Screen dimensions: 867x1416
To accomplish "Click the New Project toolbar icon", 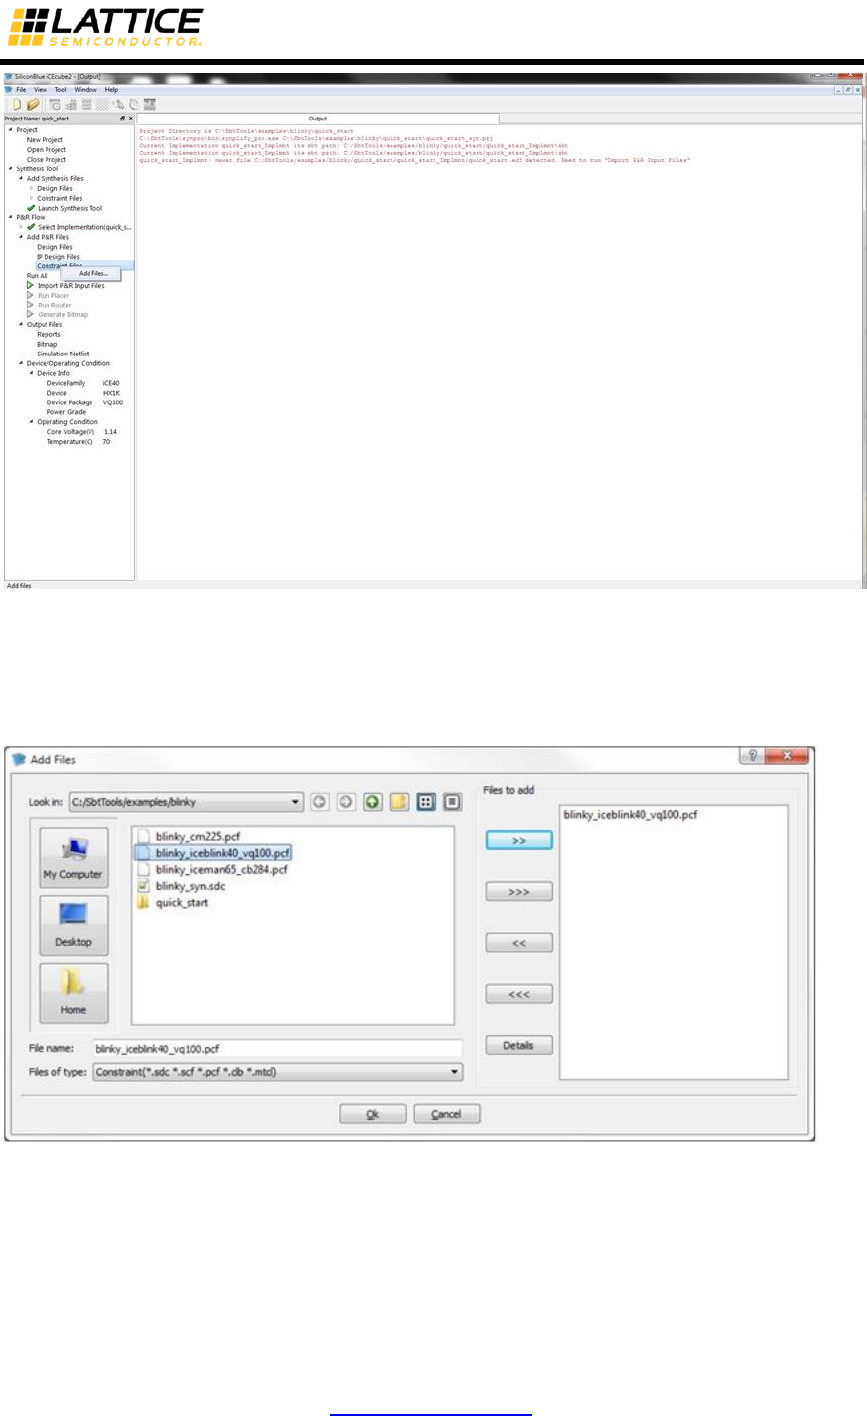I will pos(17,104).
